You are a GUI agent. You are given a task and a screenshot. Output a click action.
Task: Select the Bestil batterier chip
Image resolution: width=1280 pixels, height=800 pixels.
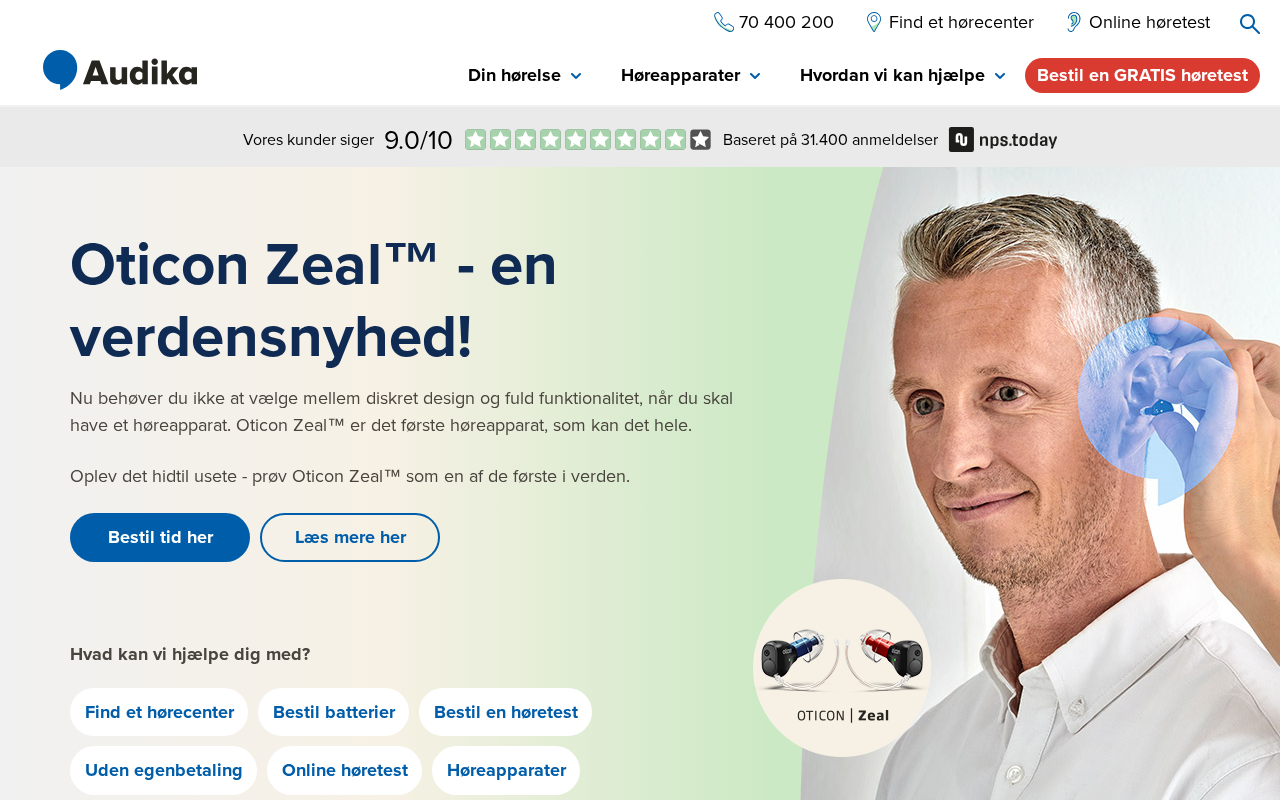click(334, 712)
